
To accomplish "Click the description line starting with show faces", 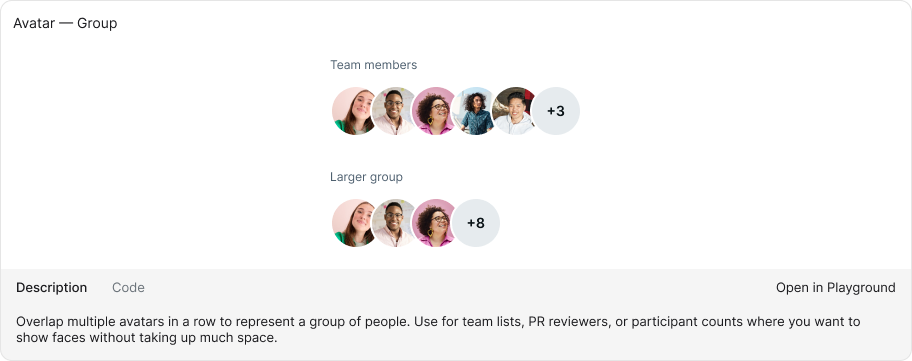I will (147, 337).
